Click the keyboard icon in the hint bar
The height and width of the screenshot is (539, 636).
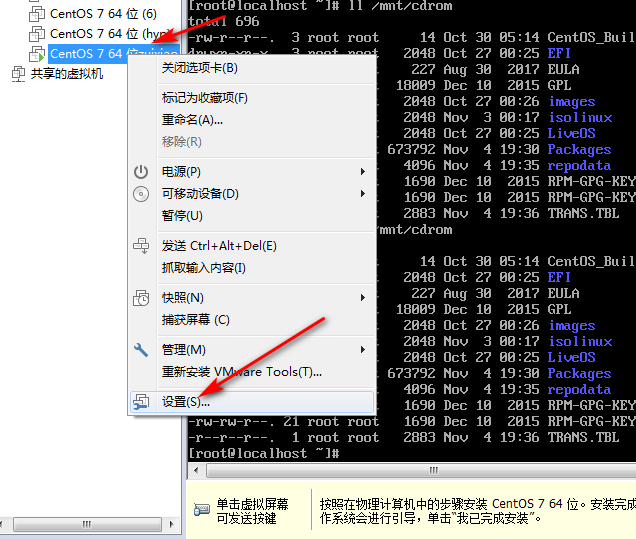tap(202, 509)
